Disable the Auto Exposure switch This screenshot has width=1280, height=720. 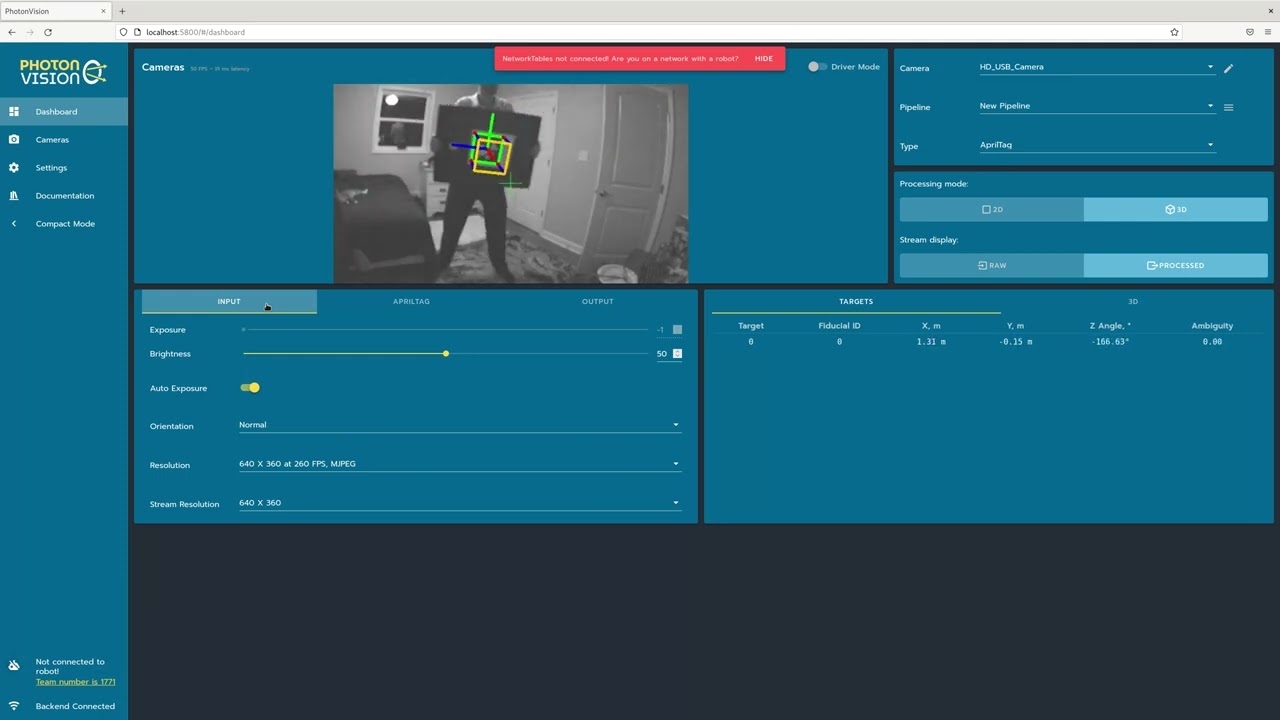pyautogui.click(x=250, y=388)
